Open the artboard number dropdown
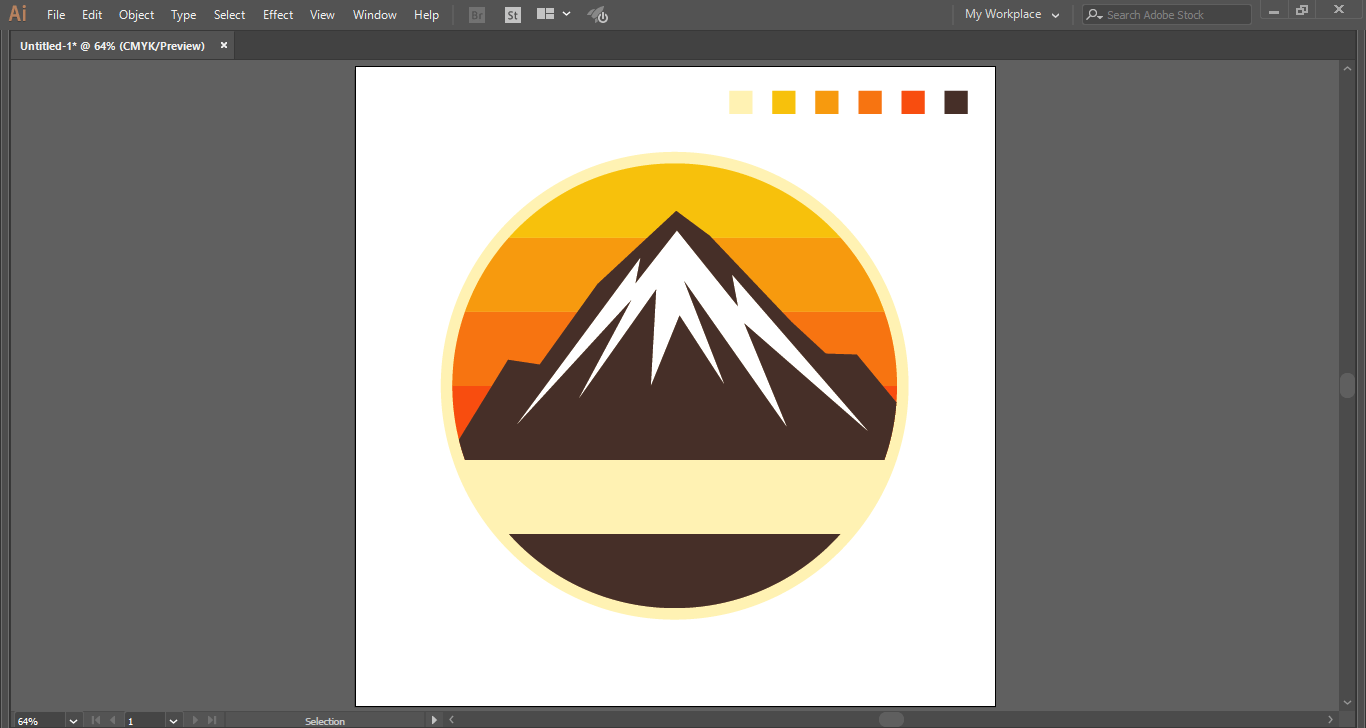The width and height of the screenshot is (1366, 728). click(173, 721)
